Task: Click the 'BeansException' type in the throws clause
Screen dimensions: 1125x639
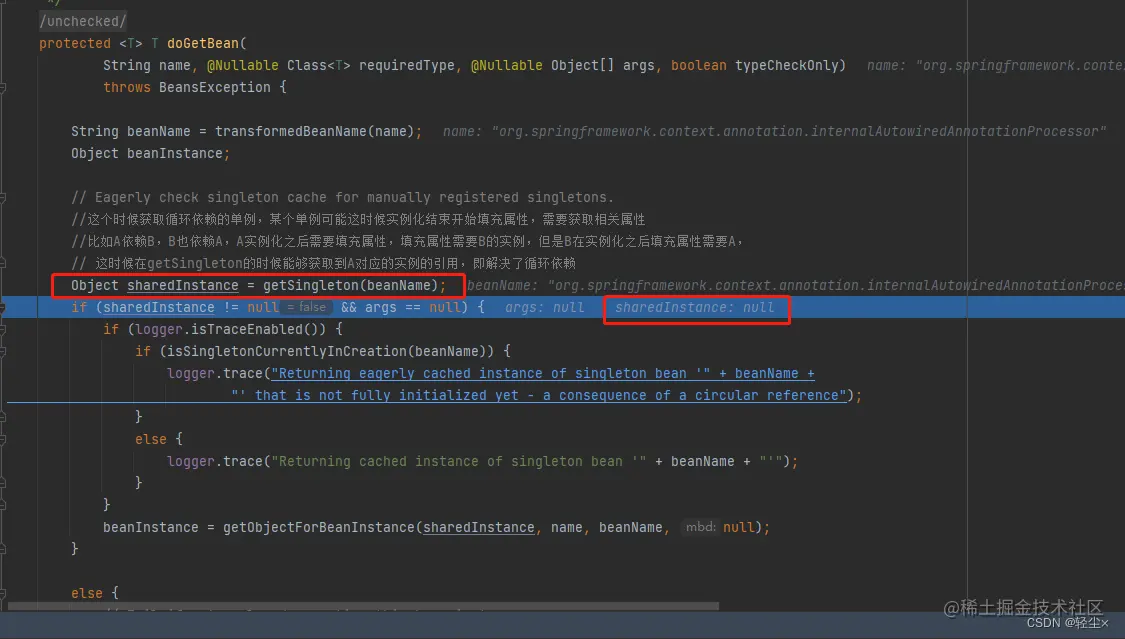Action: tap(215, 87)
